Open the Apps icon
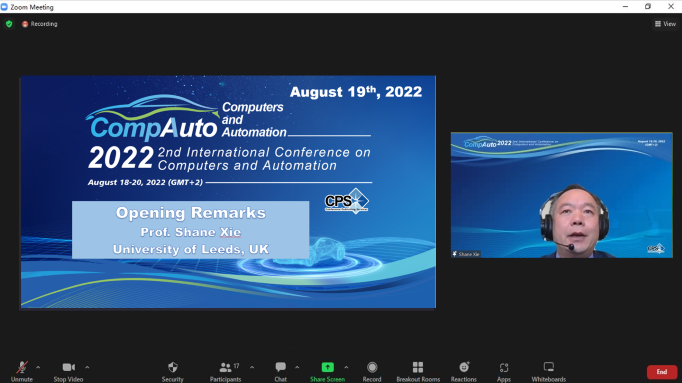The width and height of the screenshot is (682, 383). click(504, 368)
